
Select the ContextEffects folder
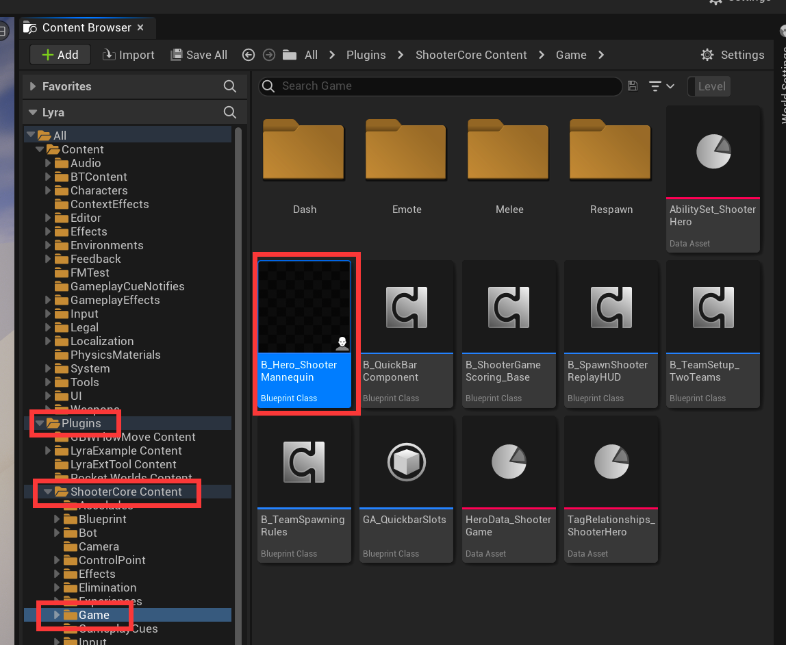pyautogui.click(x=109, y=204)
